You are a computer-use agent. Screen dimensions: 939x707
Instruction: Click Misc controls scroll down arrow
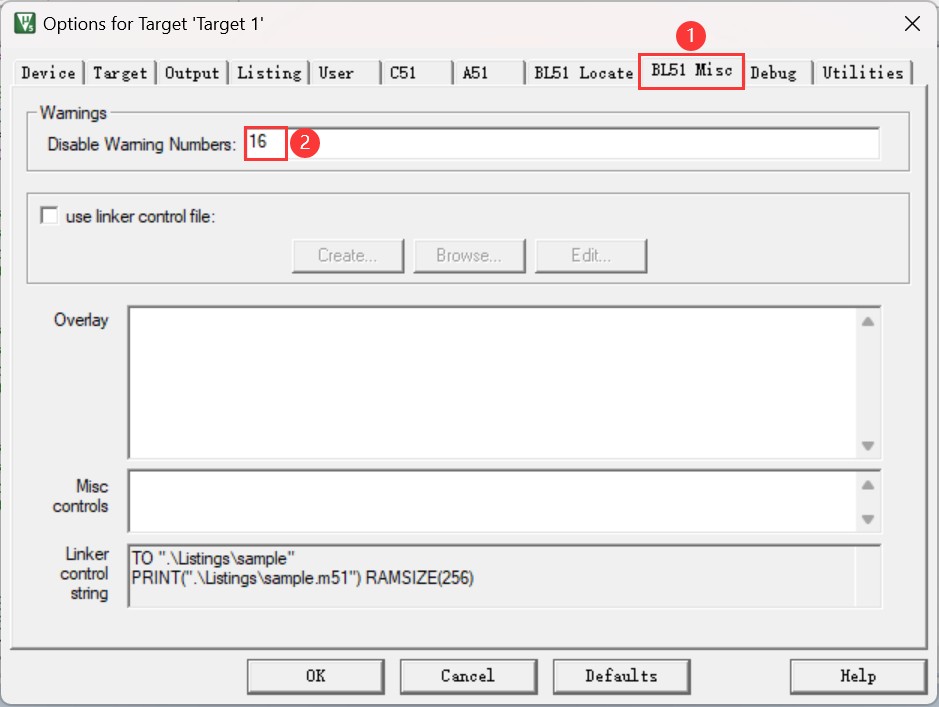click(x=868, y=519)
